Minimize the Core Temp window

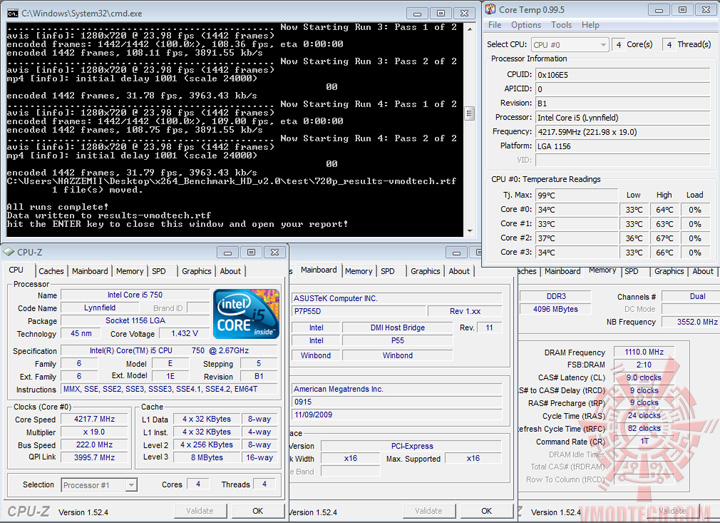pos(659,10)
